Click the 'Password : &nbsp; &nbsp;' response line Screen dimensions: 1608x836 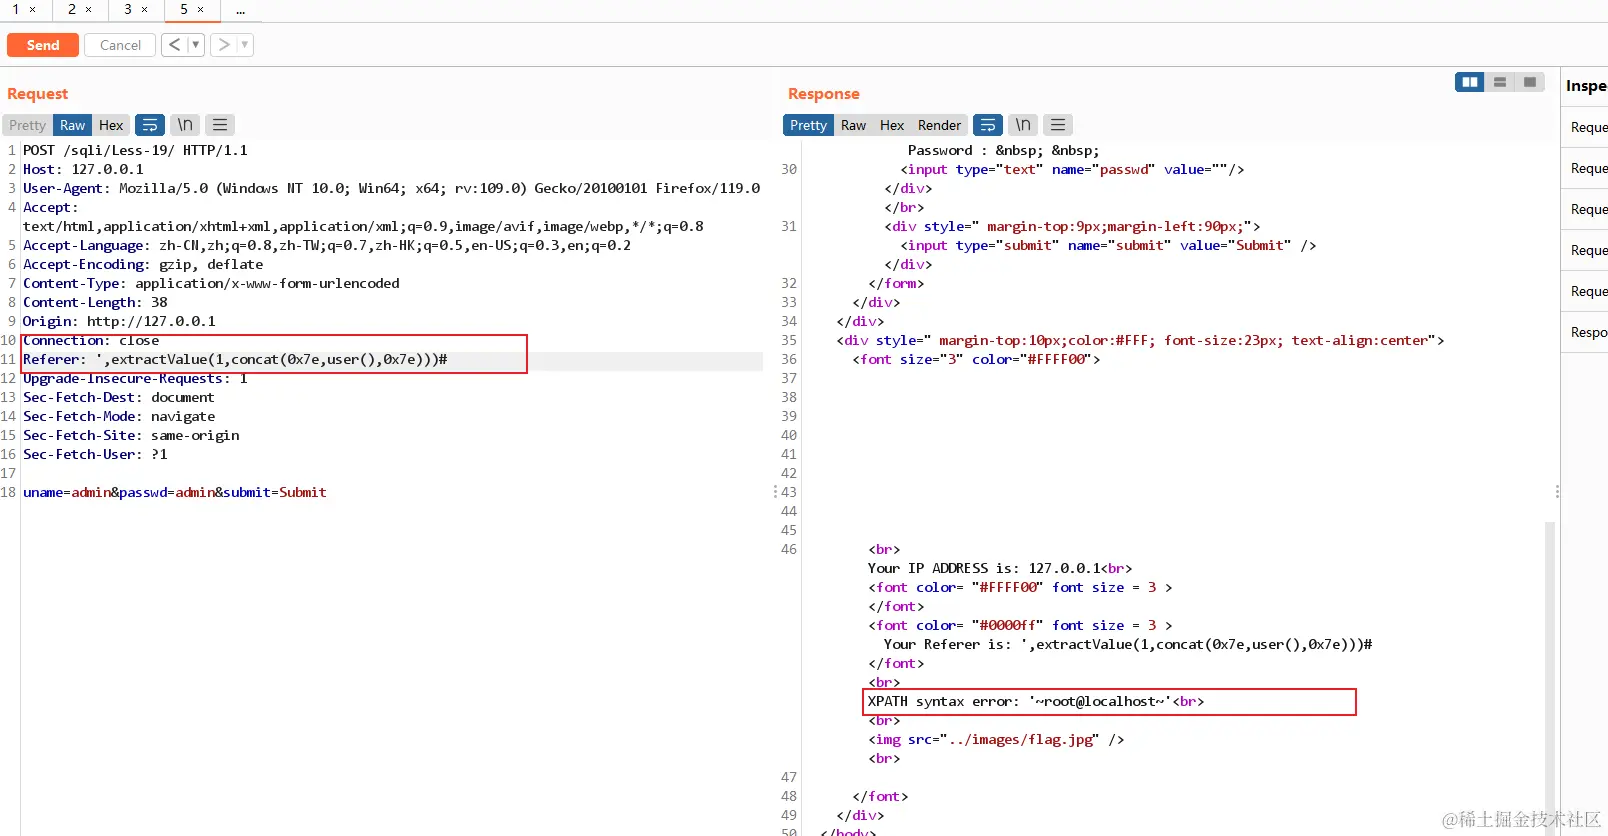click(1004, 150)
